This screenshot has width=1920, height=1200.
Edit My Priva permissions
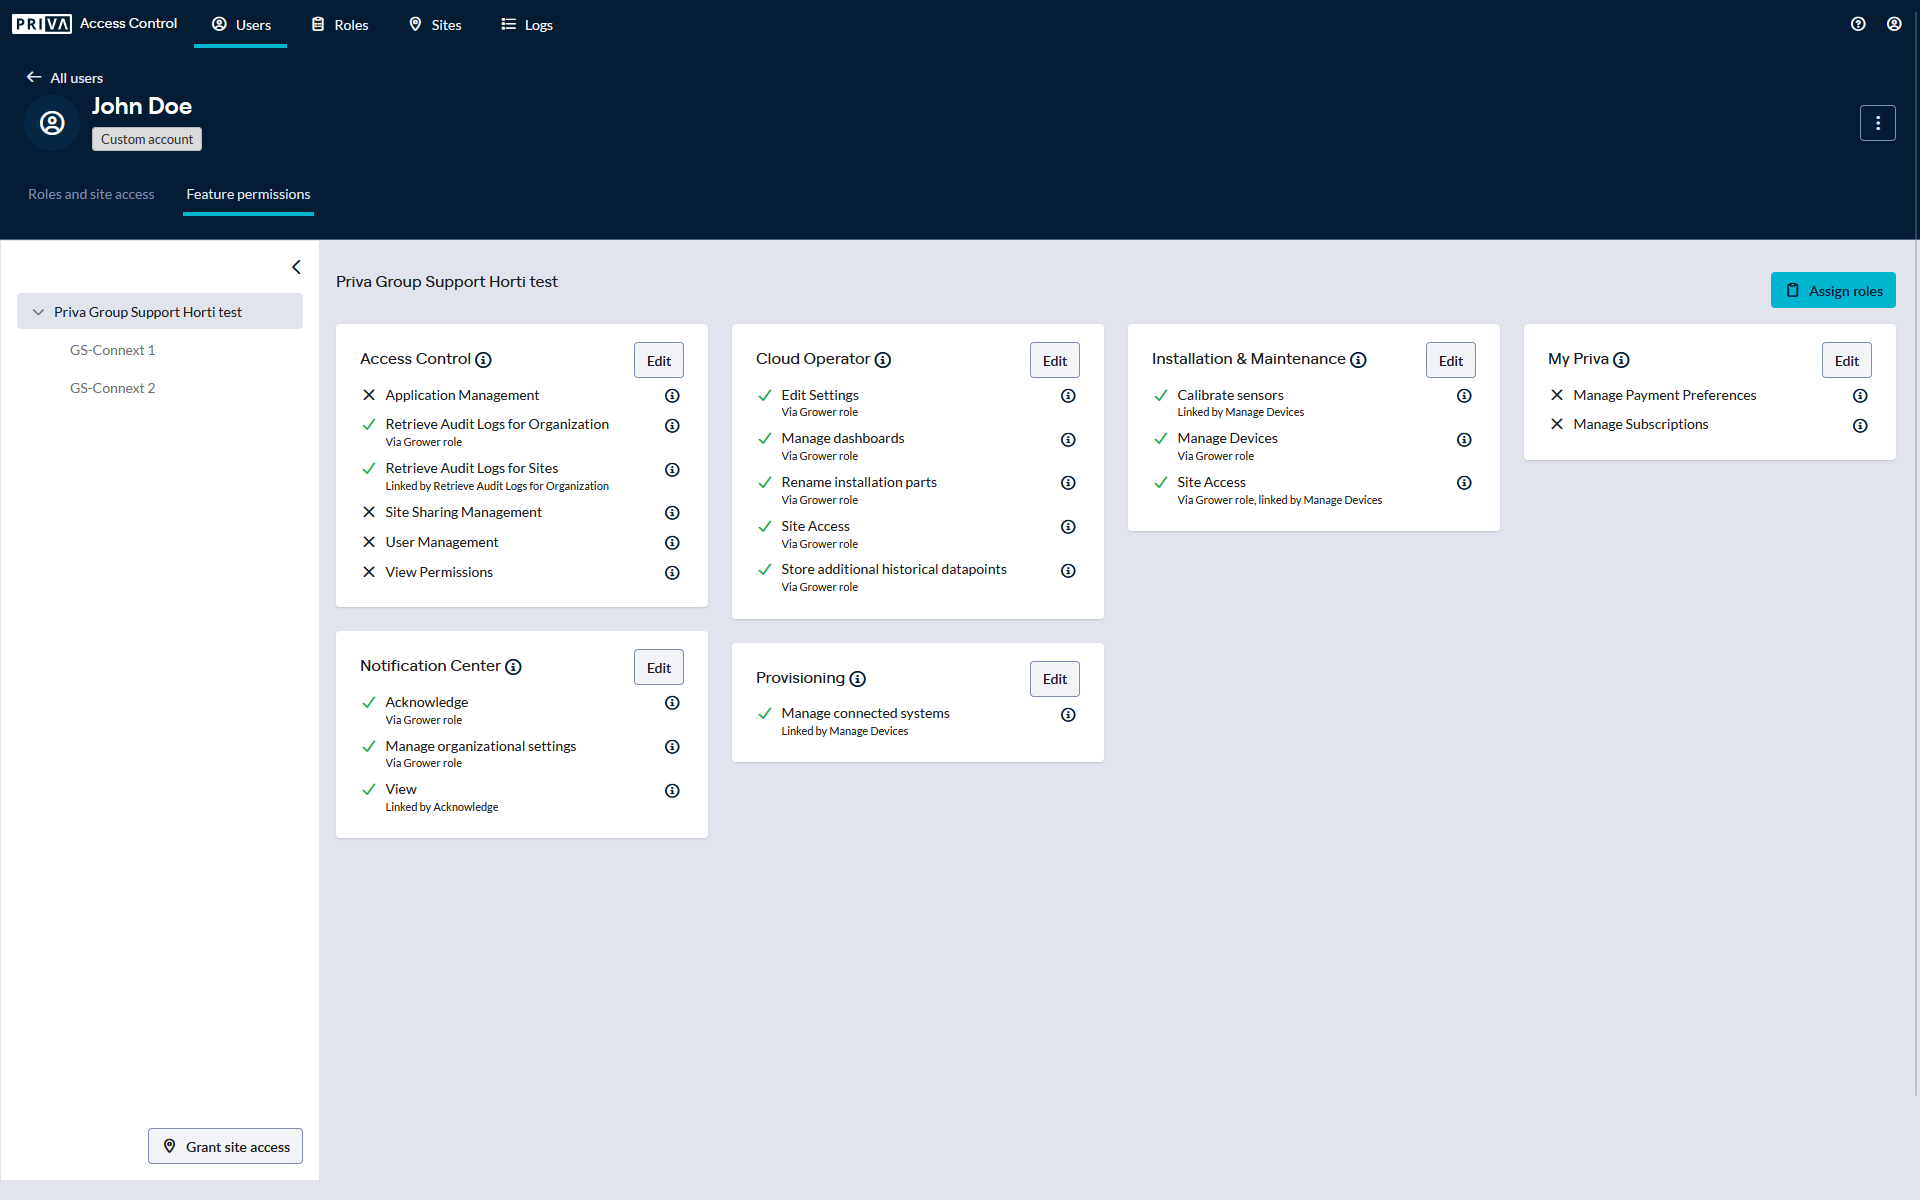click(1847, 361)
